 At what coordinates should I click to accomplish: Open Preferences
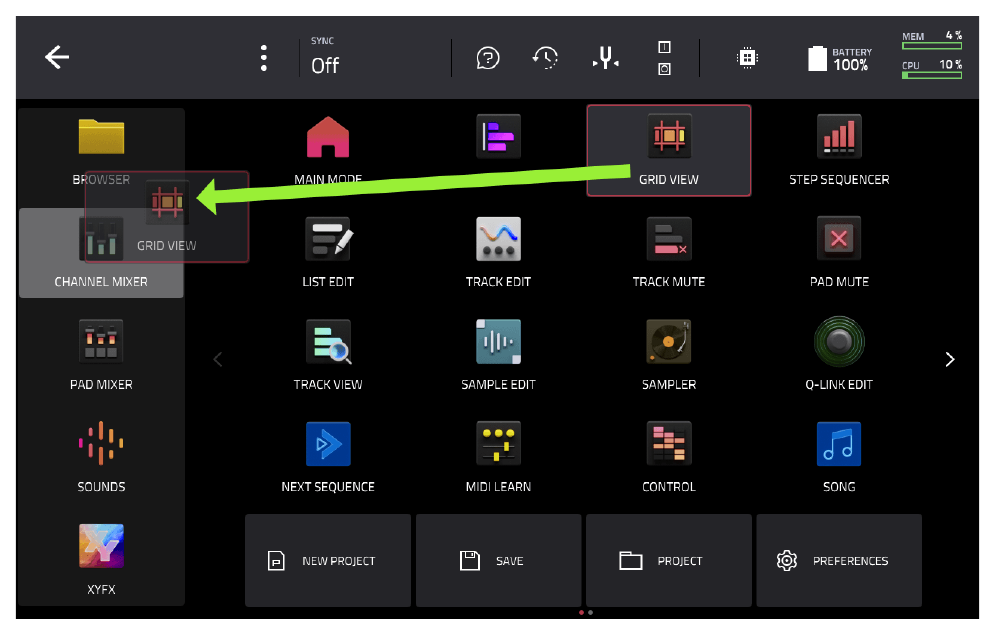838,560
